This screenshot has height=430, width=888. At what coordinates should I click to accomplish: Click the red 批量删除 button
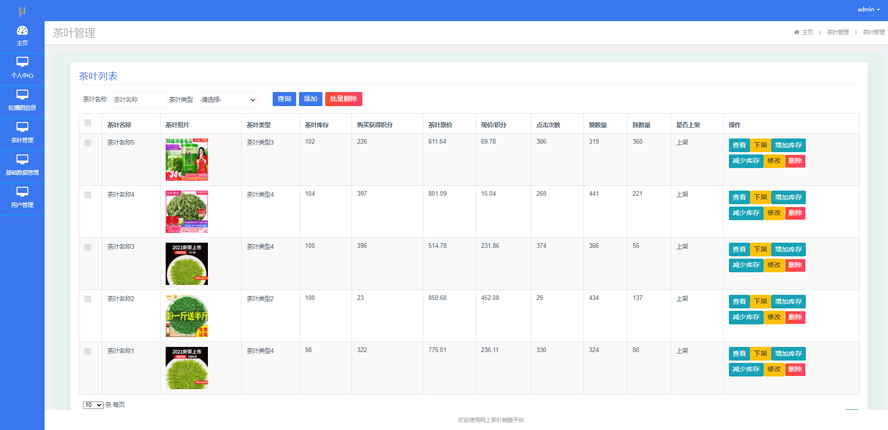click(343, 99)
